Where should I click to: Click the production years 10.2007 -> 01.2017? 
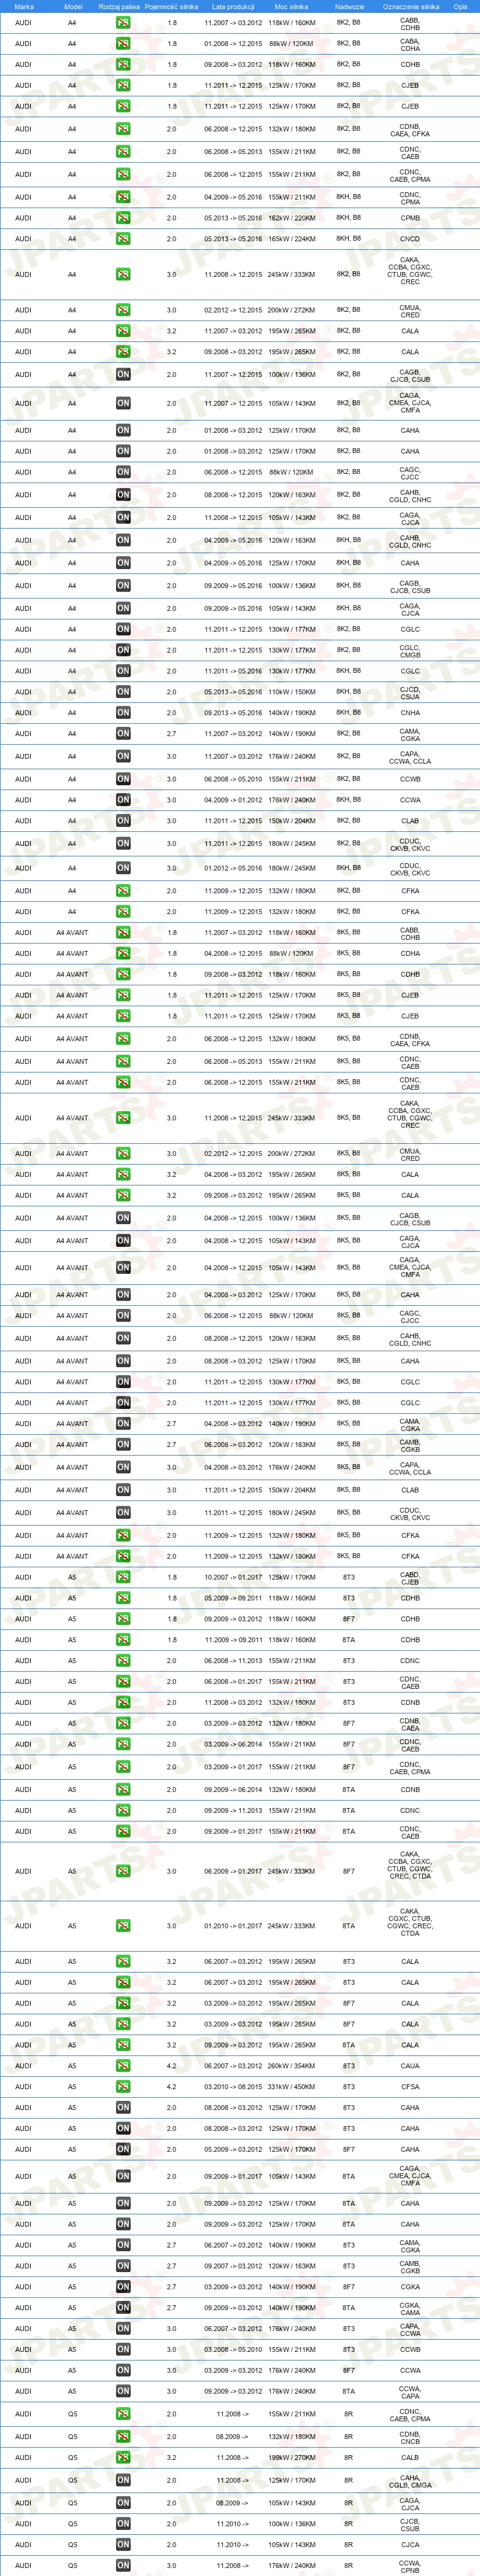(233, 1577)
